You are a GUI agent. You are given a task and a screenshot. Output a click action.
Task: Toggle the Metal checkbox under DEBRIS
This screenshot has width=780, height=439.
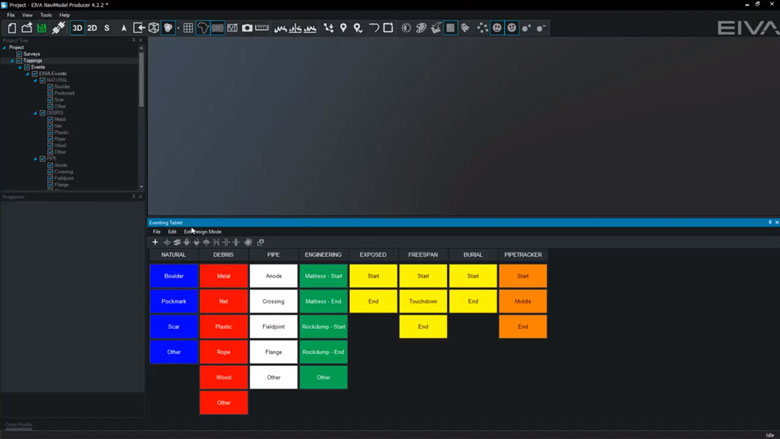pyautogui.click(x=51, y=119)
